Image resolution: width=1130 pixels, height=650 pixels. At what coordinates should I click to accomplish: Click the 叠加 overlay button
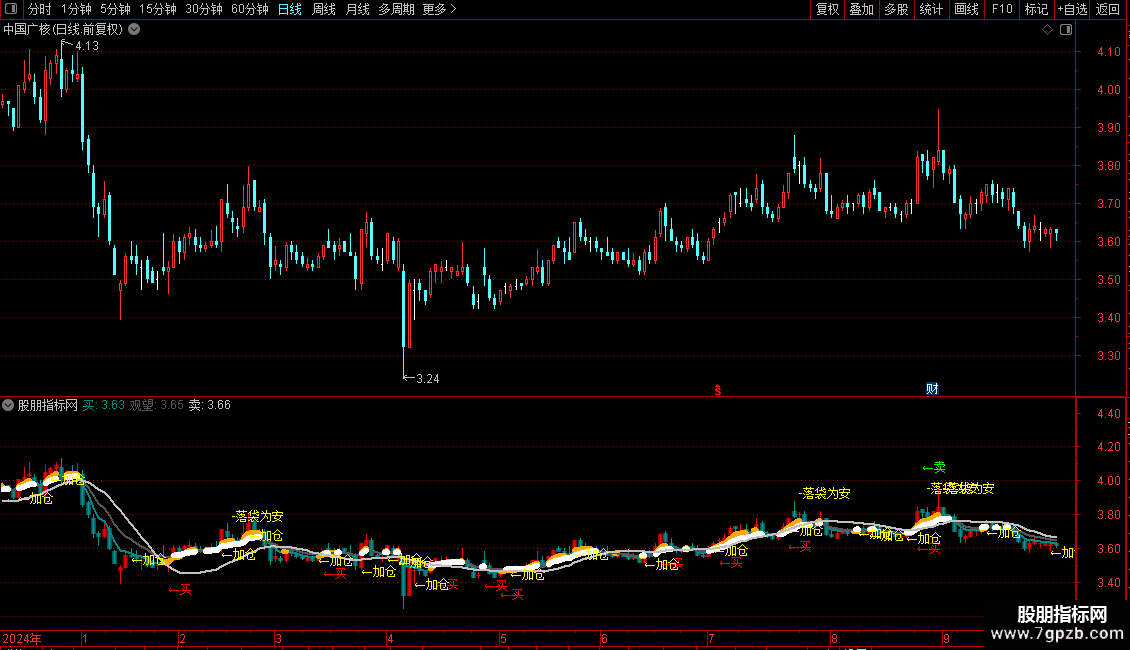pos(861,9)
